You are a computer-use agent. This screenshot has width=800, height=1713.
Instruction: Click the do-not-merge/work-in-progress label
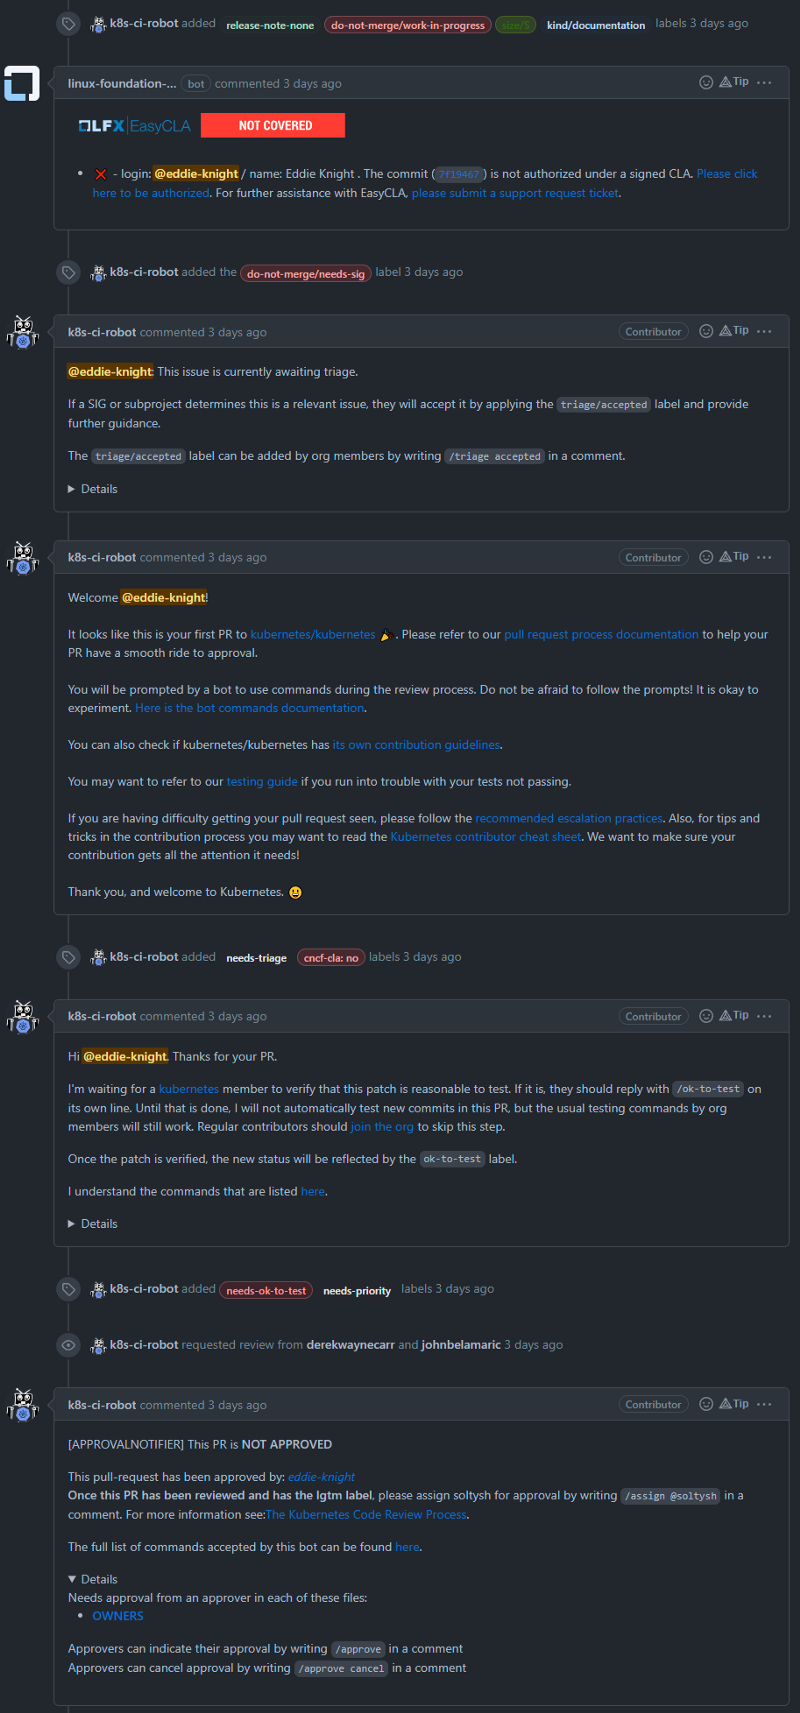click(x=408, y=25)
